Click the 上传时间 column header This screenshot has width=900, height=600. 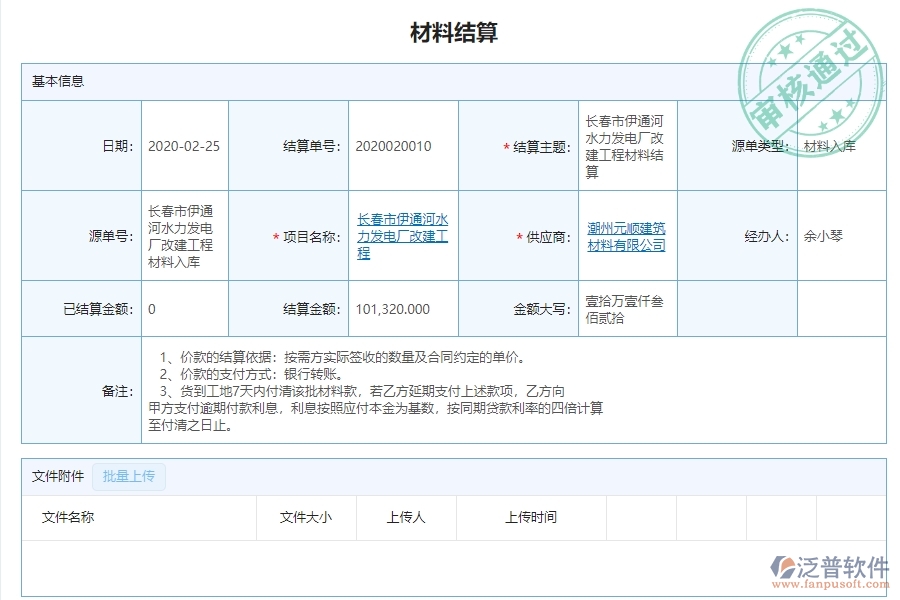point(531,518)
